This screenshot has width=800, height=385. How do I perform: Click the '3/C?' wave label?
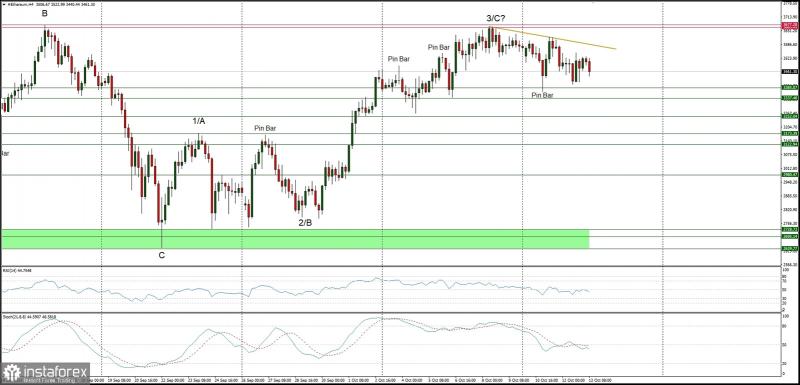[x=495, y=18]
